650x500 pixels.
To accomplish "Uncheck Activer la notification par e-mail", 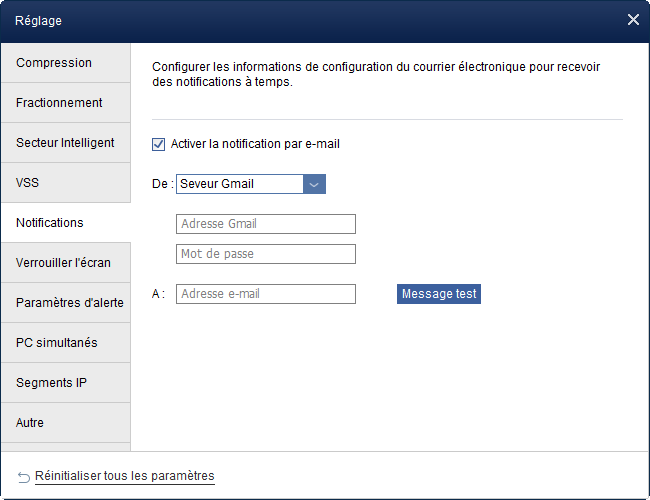I will tap(158, 144).
